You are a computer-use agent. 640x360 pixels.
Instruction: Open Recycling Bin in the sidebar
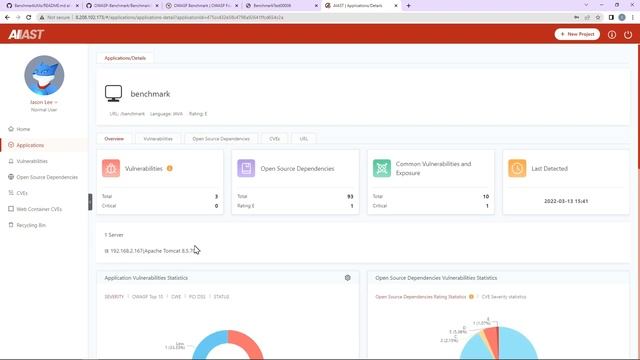pyautogui.click(x=31, y=225)
